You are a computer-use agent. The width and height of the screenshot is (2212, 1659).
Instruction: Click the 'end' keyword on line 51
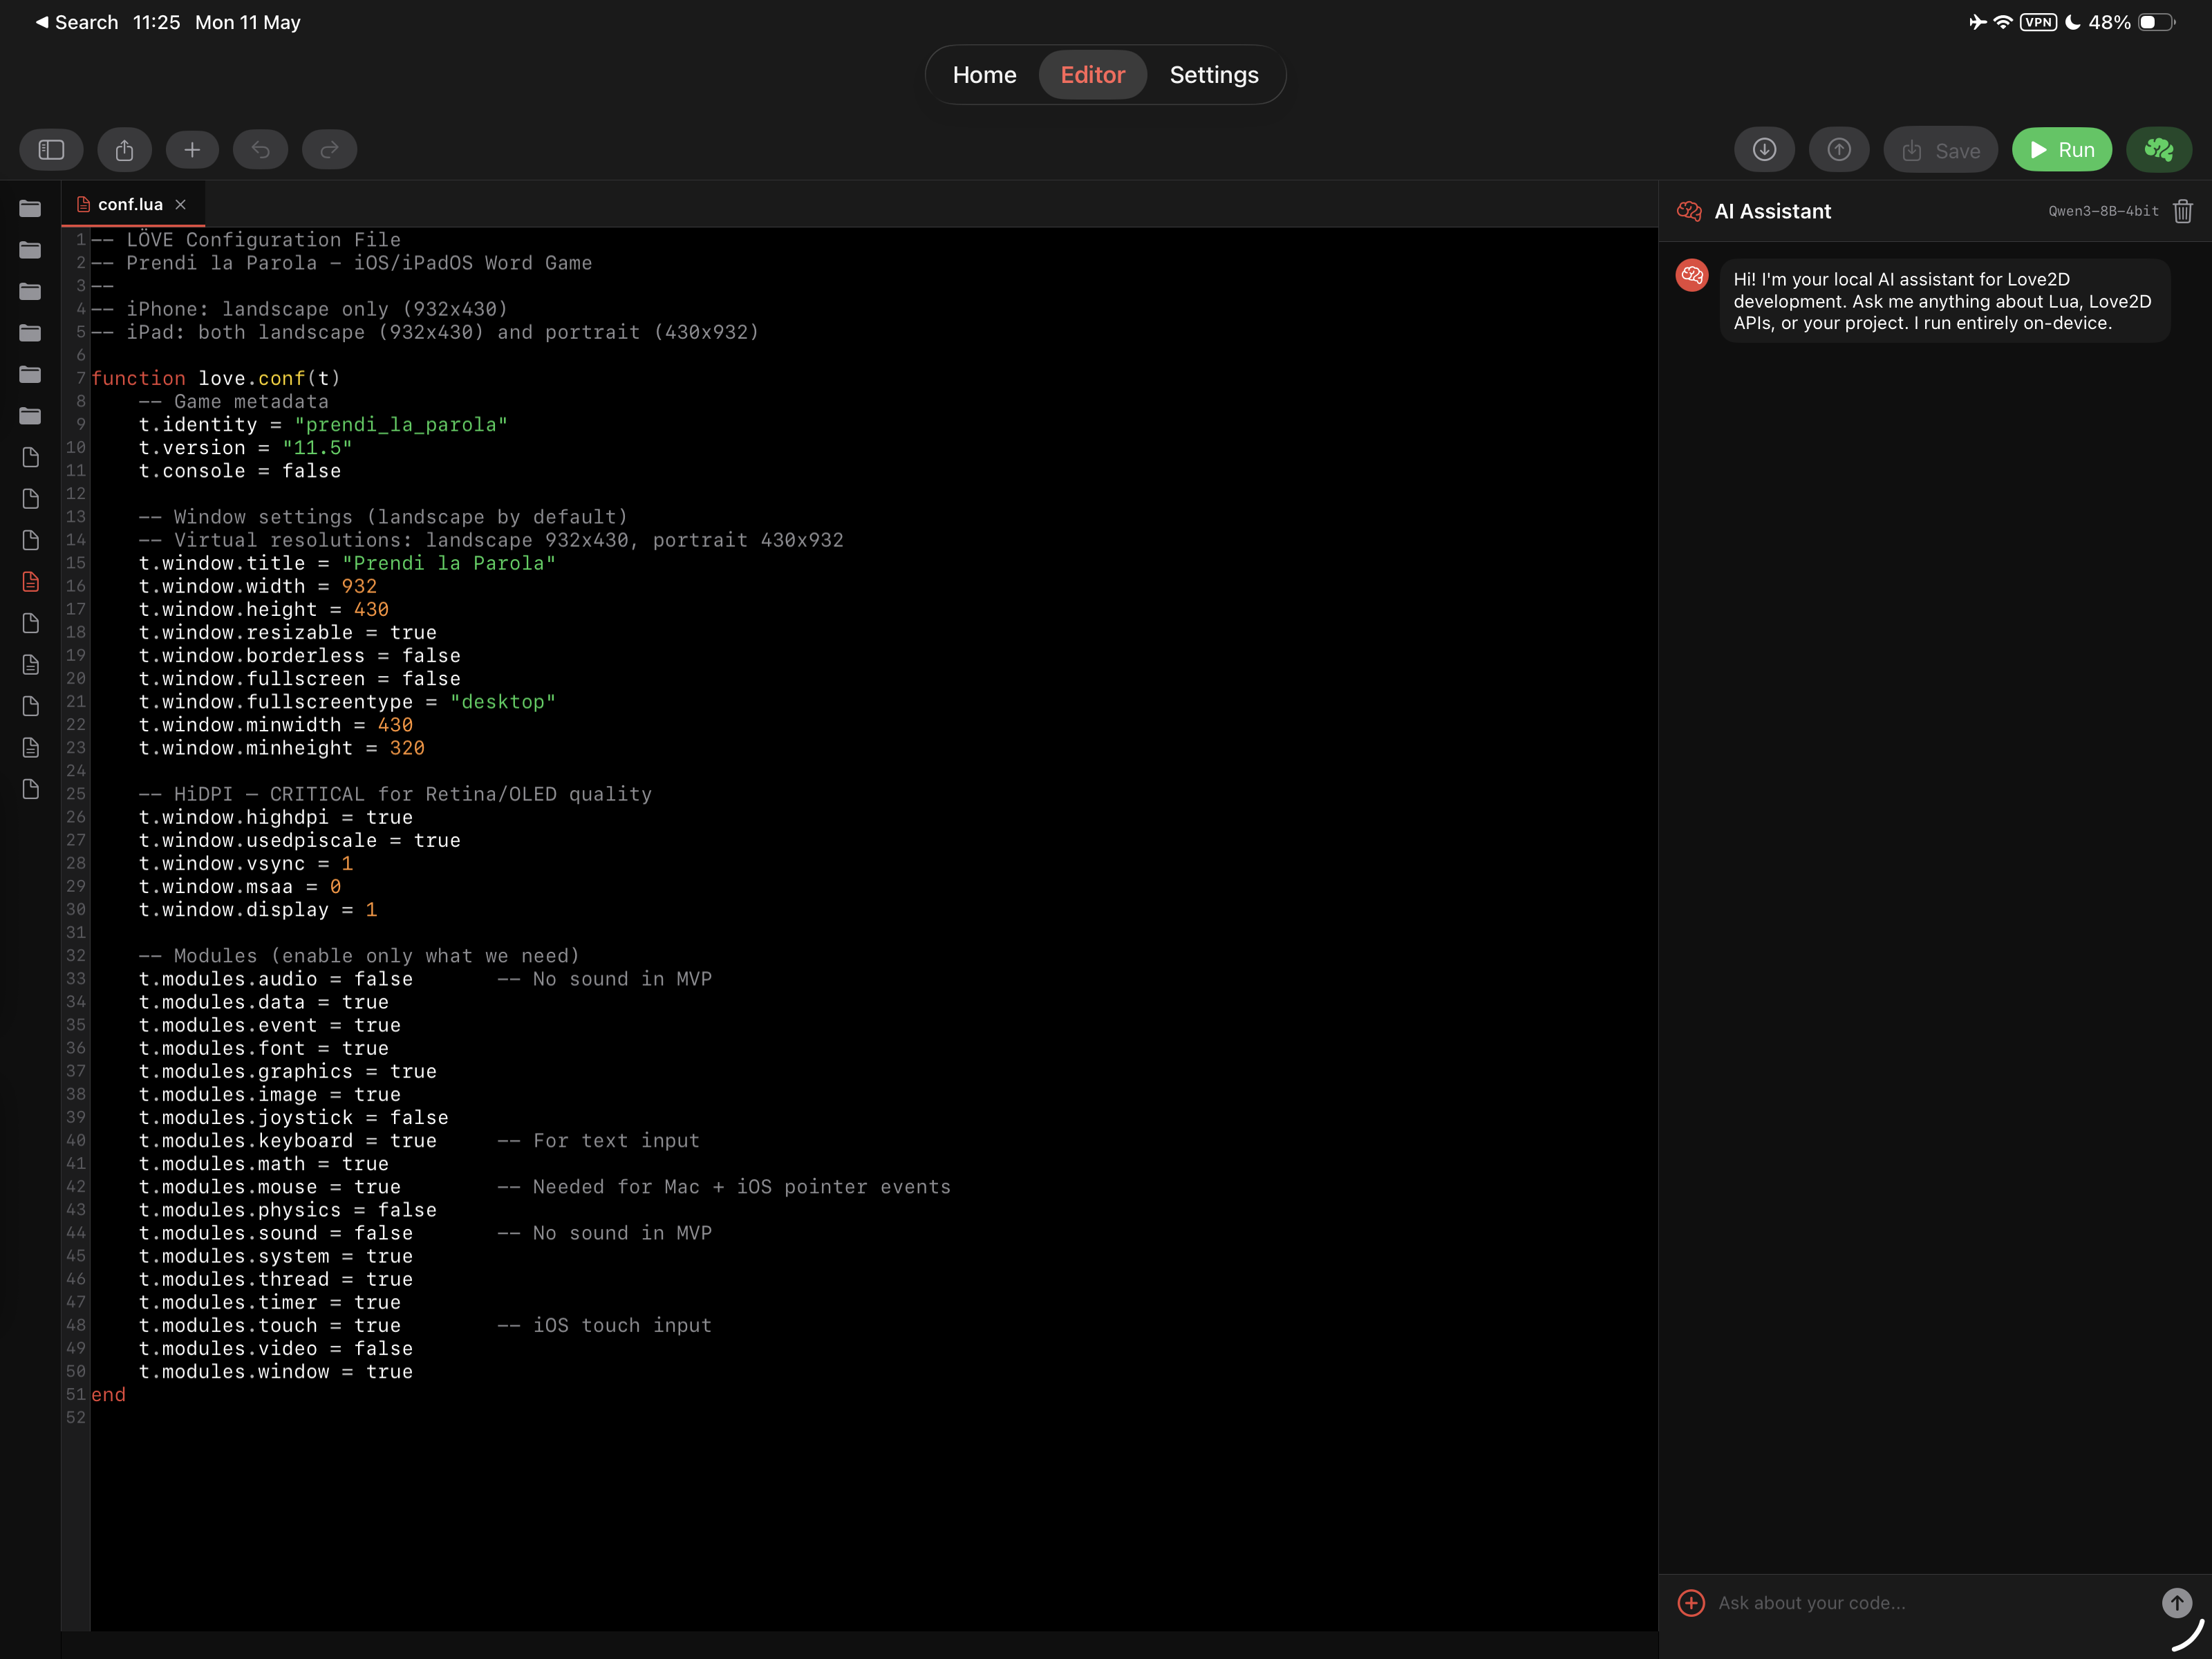pos(109,1394)
